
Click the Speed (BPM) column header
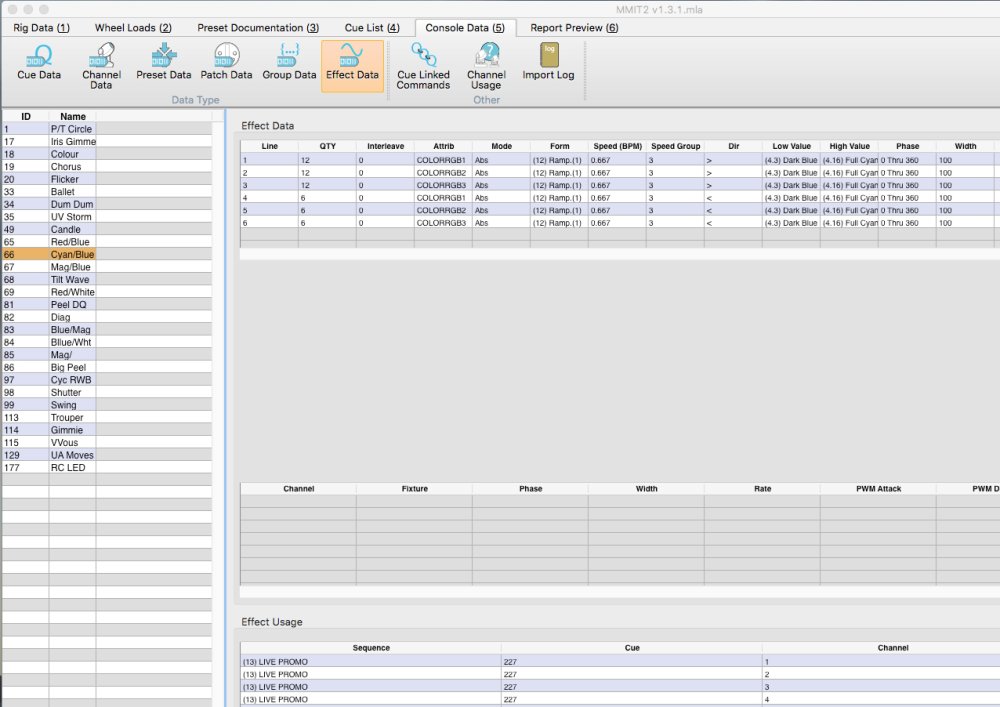pyautogui.click(x=617, y=146)
